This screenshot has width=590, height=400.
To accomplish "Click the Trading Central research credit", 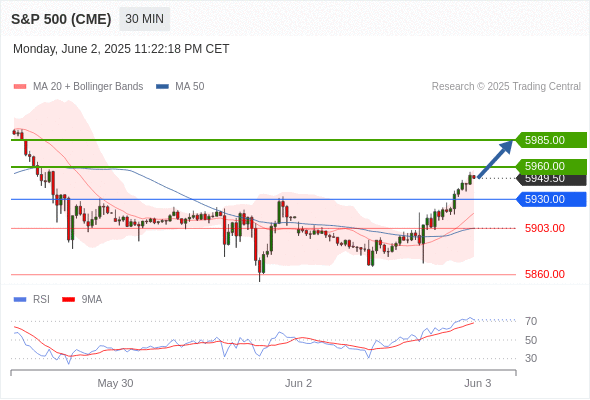I will [x=506, y=87].
